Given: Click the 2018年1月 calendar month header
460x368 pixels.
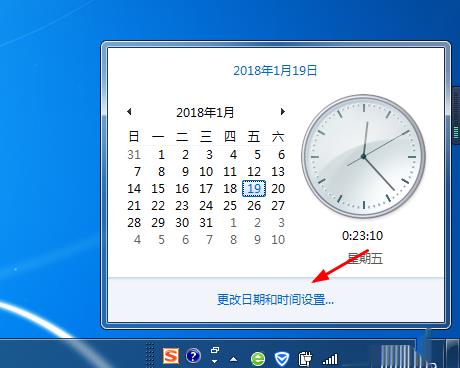Looking at the screenshot, I should [205, 112].
